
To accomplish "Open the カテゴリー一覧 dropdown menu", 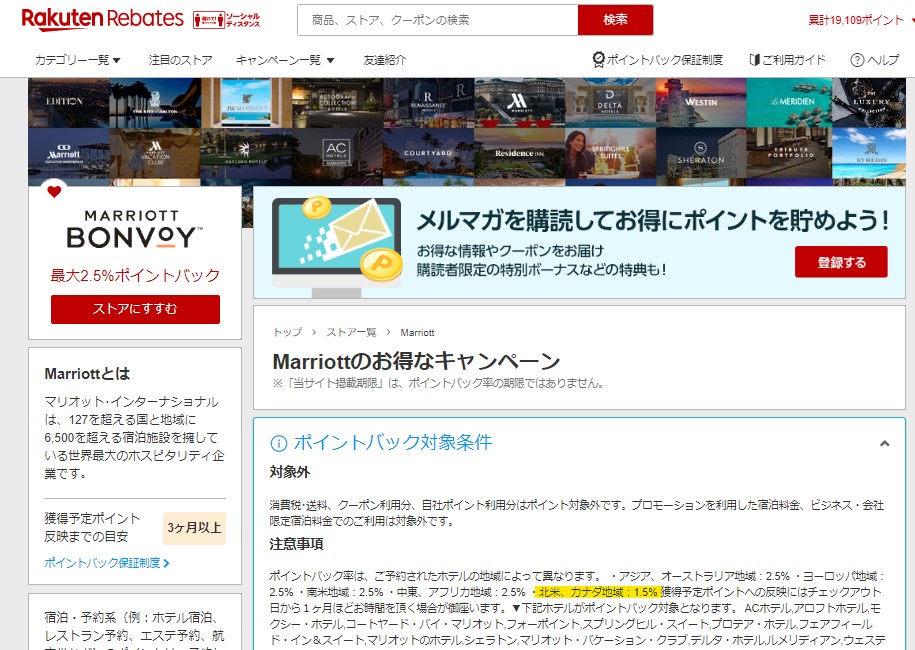I will click(78, 60).
